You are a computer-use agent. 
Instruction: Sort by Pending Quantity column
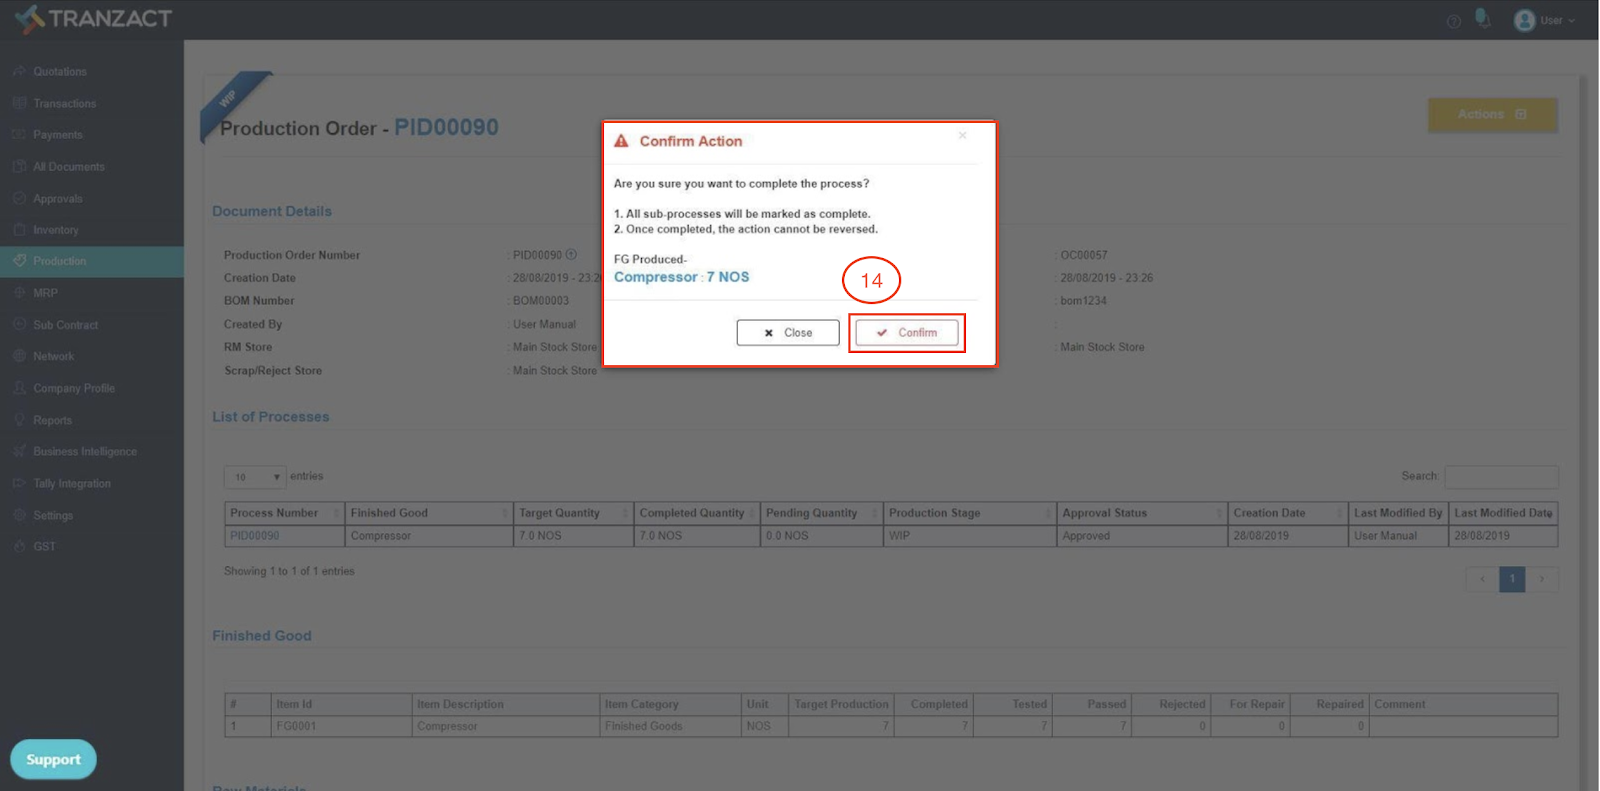pos(822,513)
